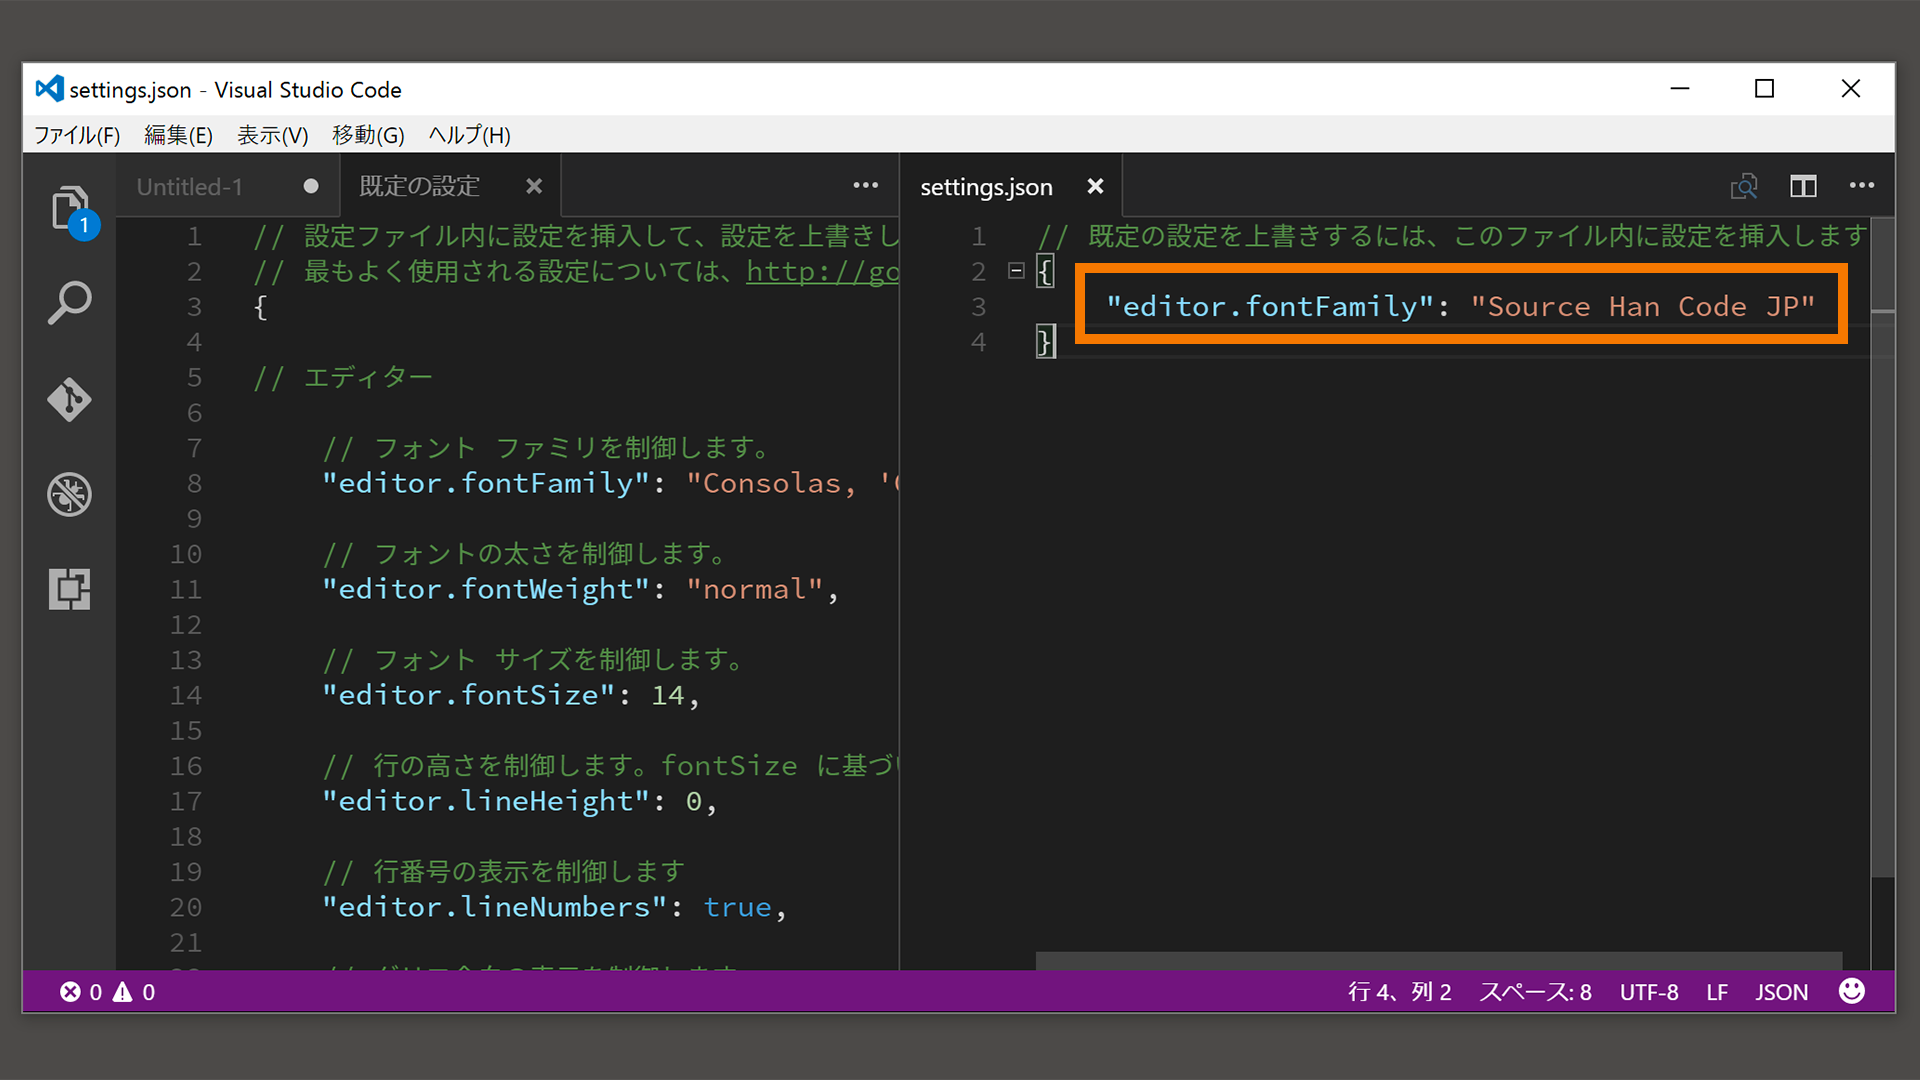
Task: Click closing brace on line 4 of settings.json
Action: (1045, 341)
